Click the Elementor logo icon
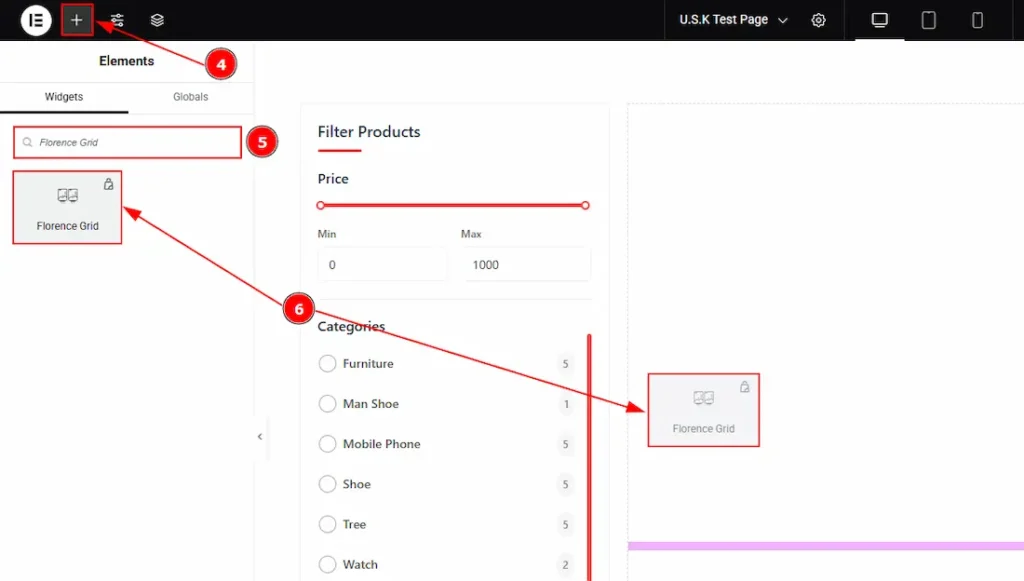Viewport: 1024px width, 581px height. pyautogui.click(x=36, y=20)
